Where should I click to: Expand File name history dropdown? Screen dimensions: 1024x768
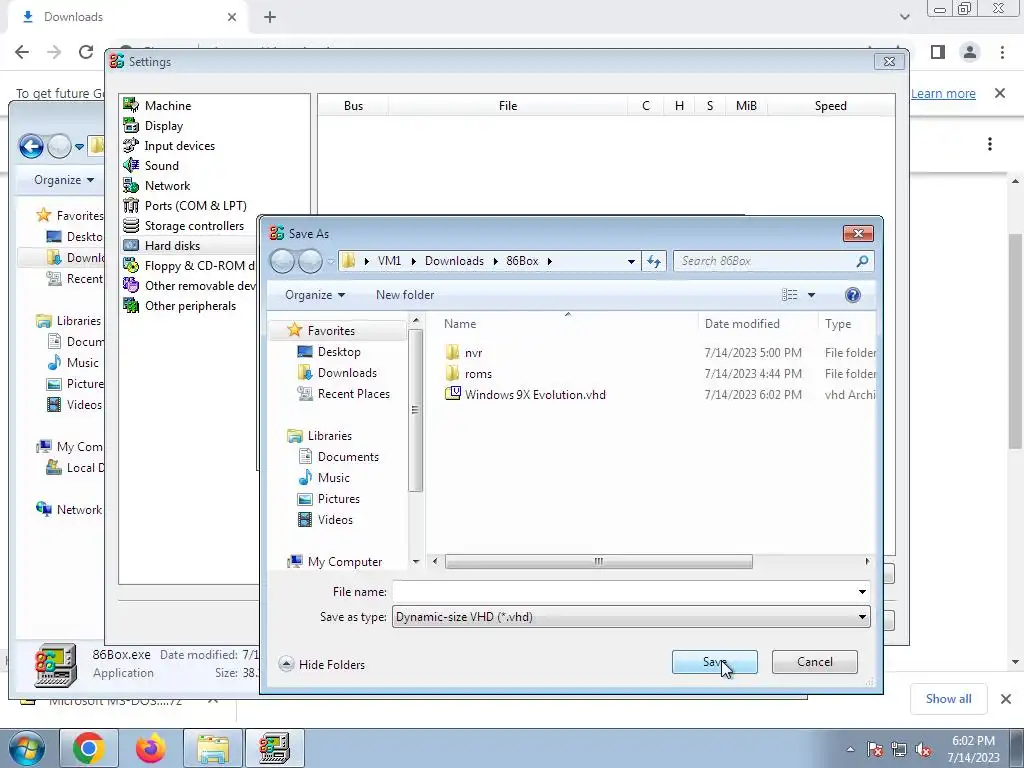pos(862,592)
